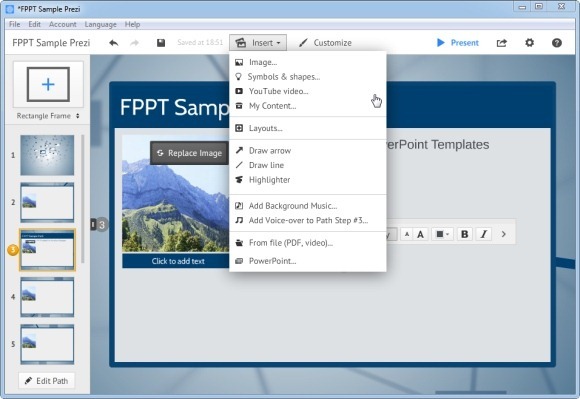580x399 pixels.
Task: Open the Help menu
Action: coord(132,24)
